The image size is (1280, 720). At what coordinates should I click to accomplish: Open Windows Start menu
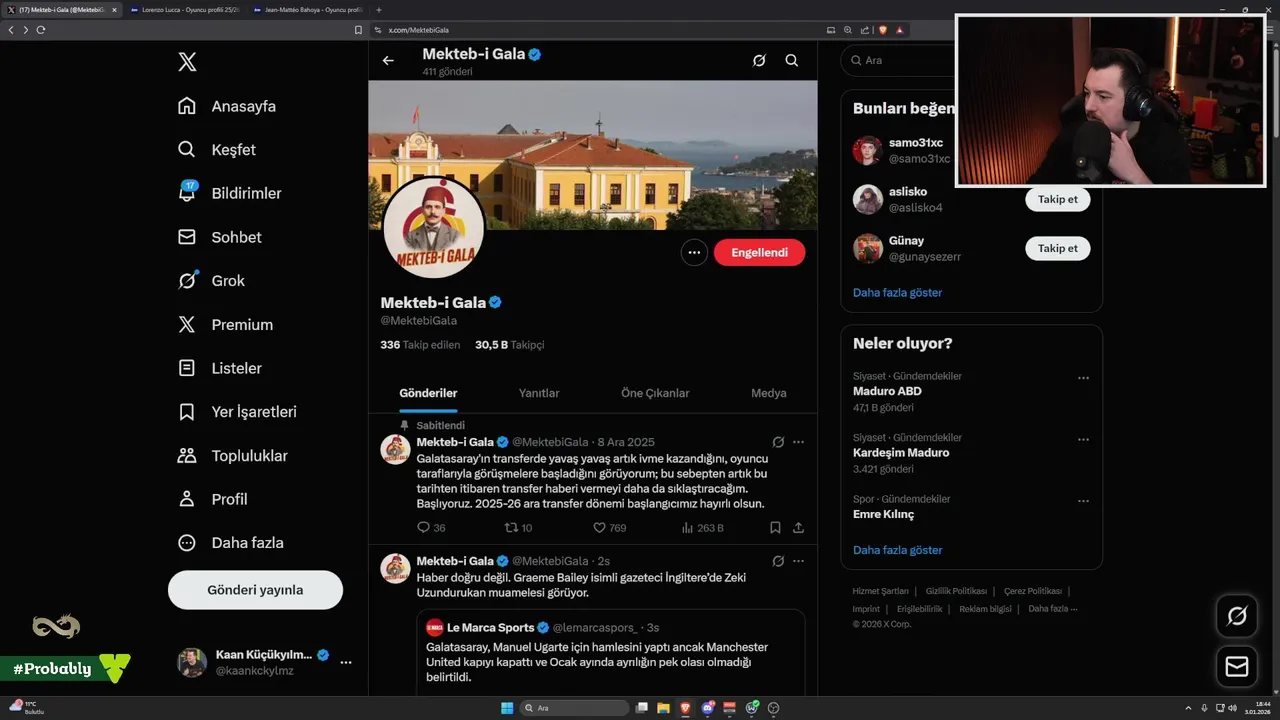pyautogui.click(x=507, y=708)
